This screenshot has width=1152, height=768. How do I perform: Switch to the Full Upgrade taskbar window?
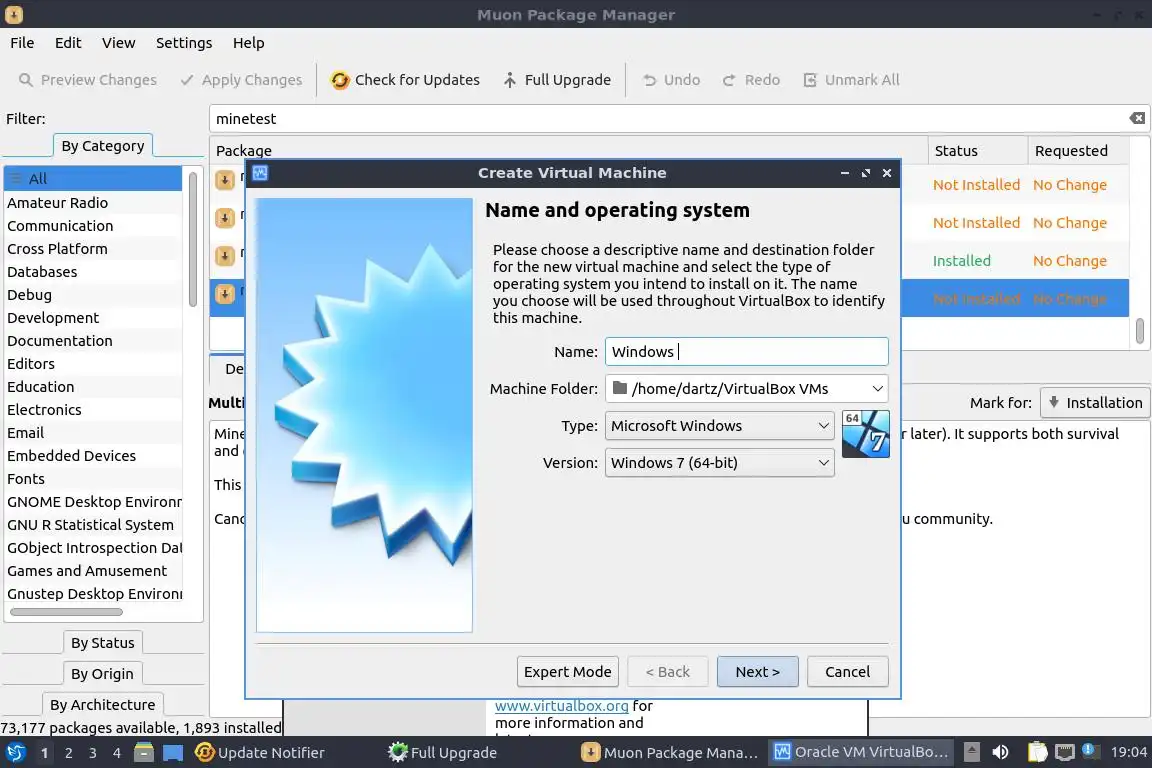[x=442, y=753]
